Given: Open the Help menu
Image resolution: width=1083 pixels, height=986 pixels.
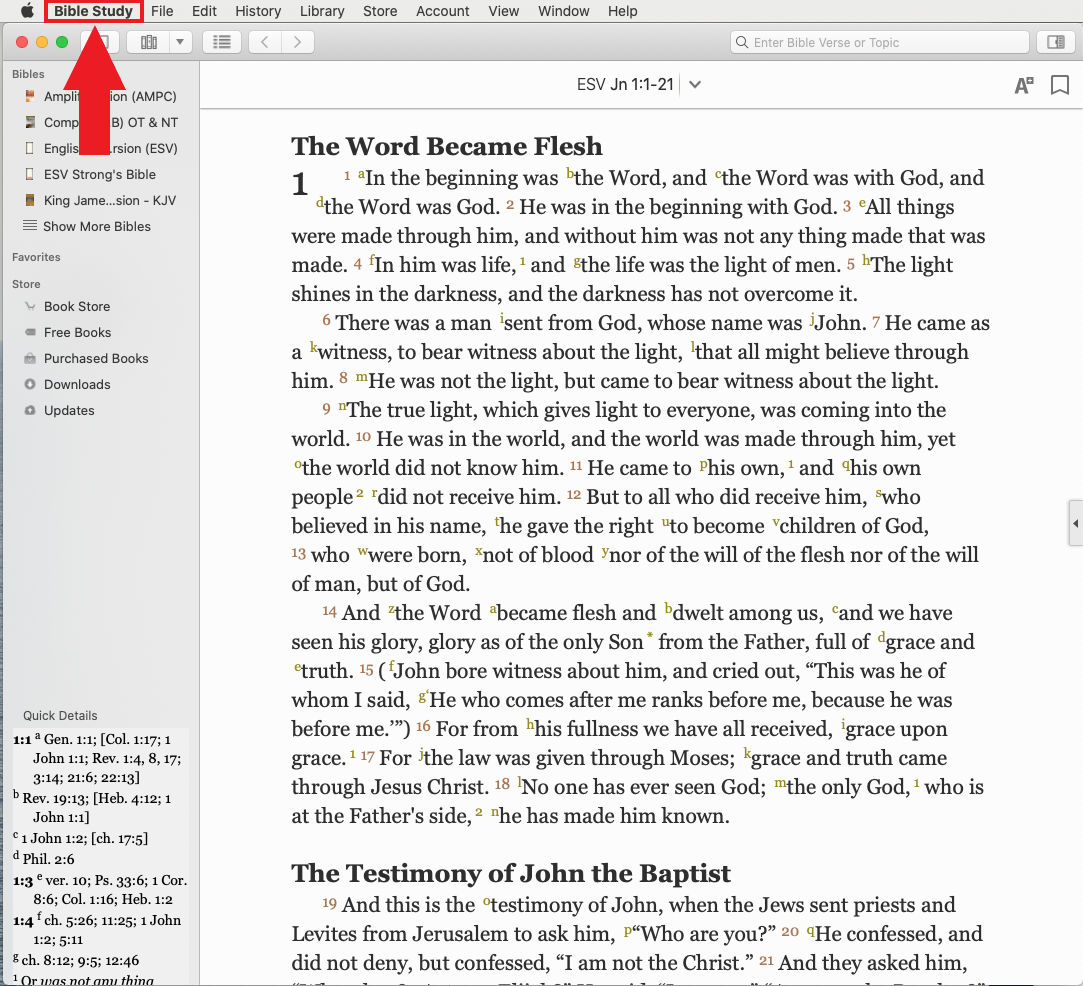Looking at the screenshot, I should (x=622, y=11).
